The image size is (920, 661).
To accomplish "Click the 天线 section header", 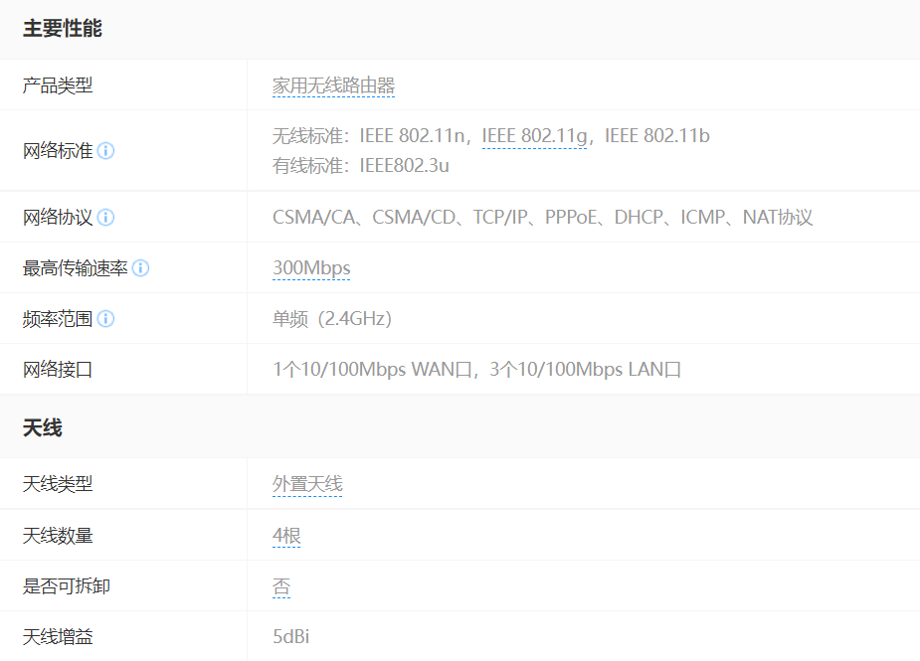I will pos(43,428).
